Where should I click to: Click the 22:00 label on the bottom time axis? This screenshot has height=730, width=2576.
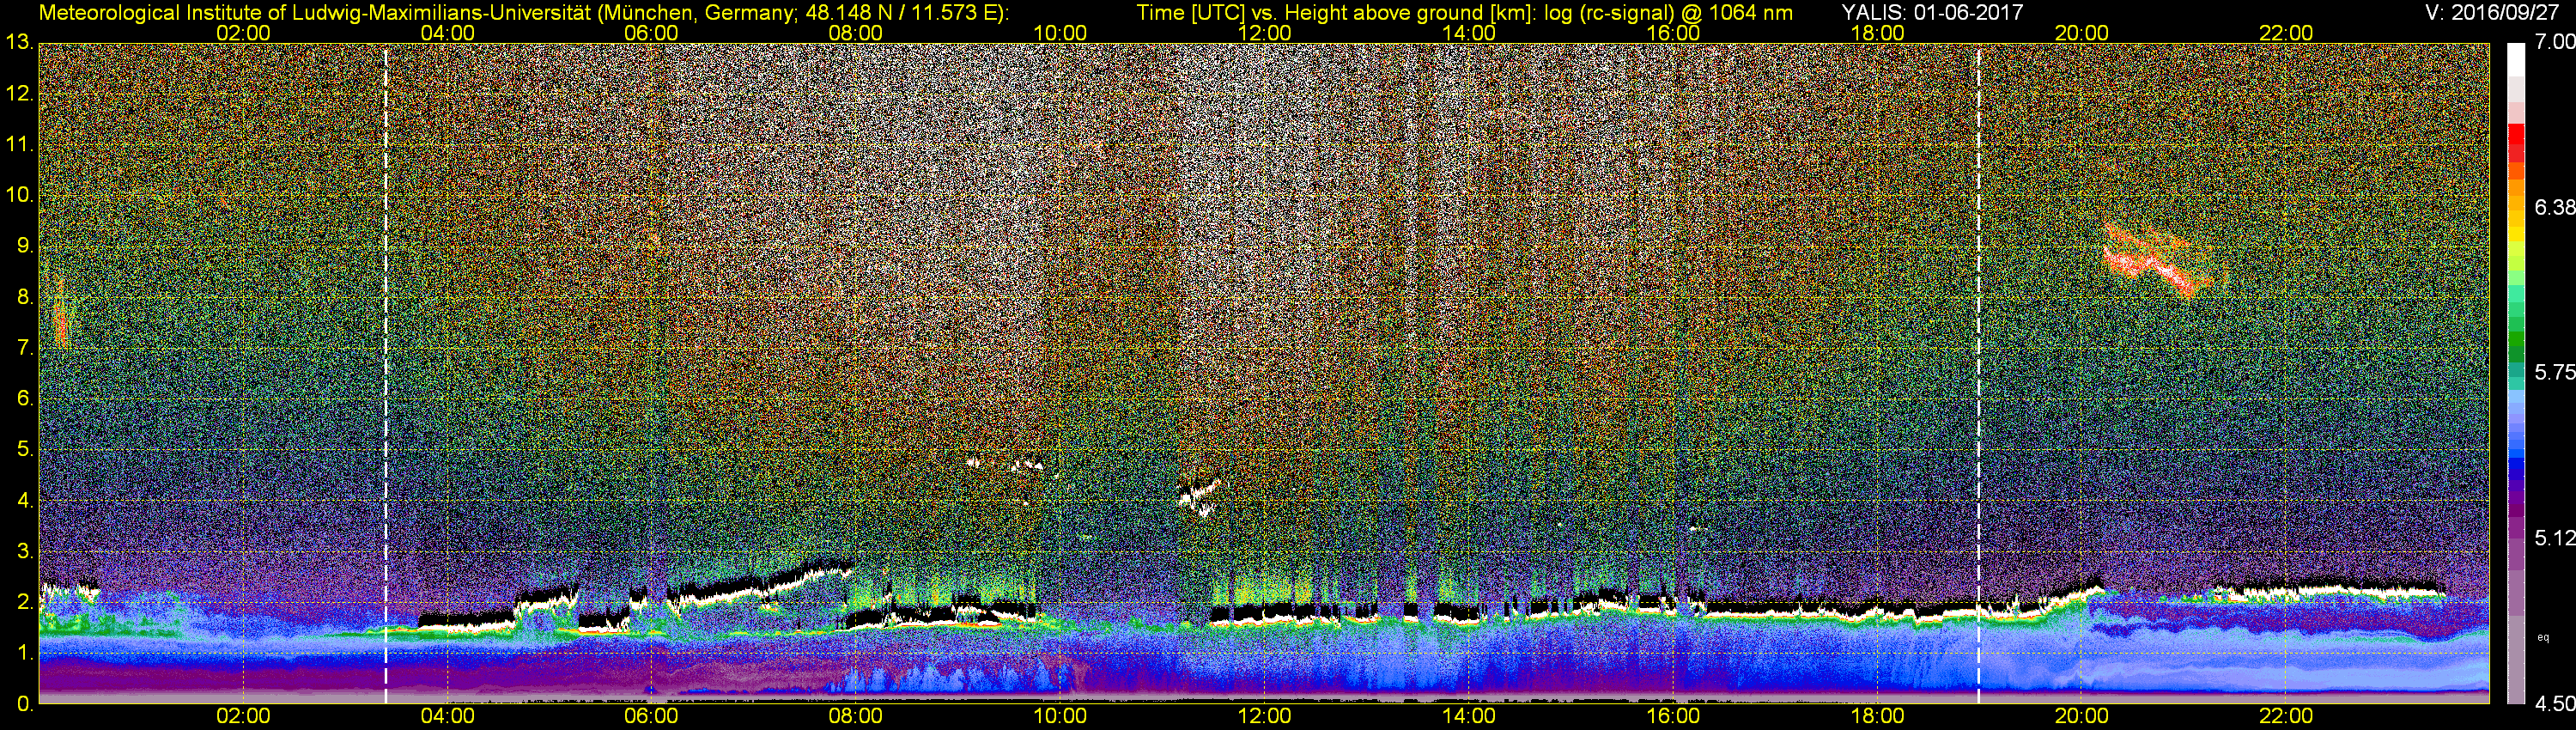click(x=2286, y=716)
